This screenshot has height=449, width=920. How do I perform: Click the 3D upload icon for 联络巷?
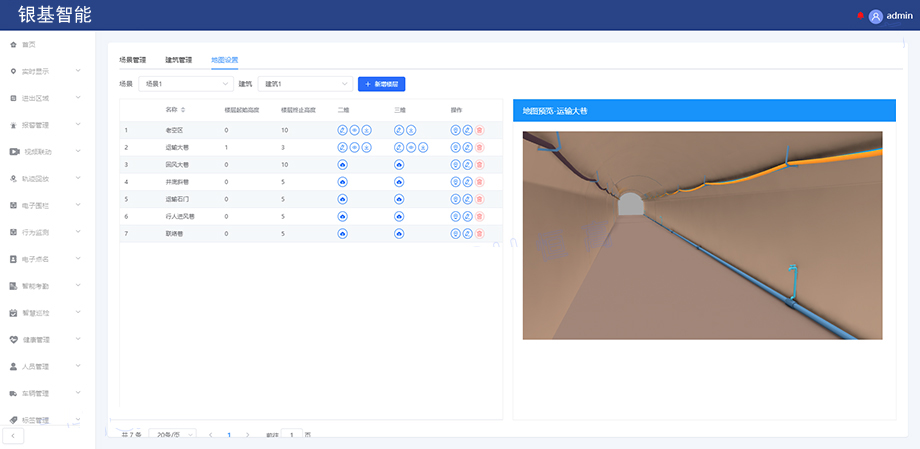(x=399, y=233)
